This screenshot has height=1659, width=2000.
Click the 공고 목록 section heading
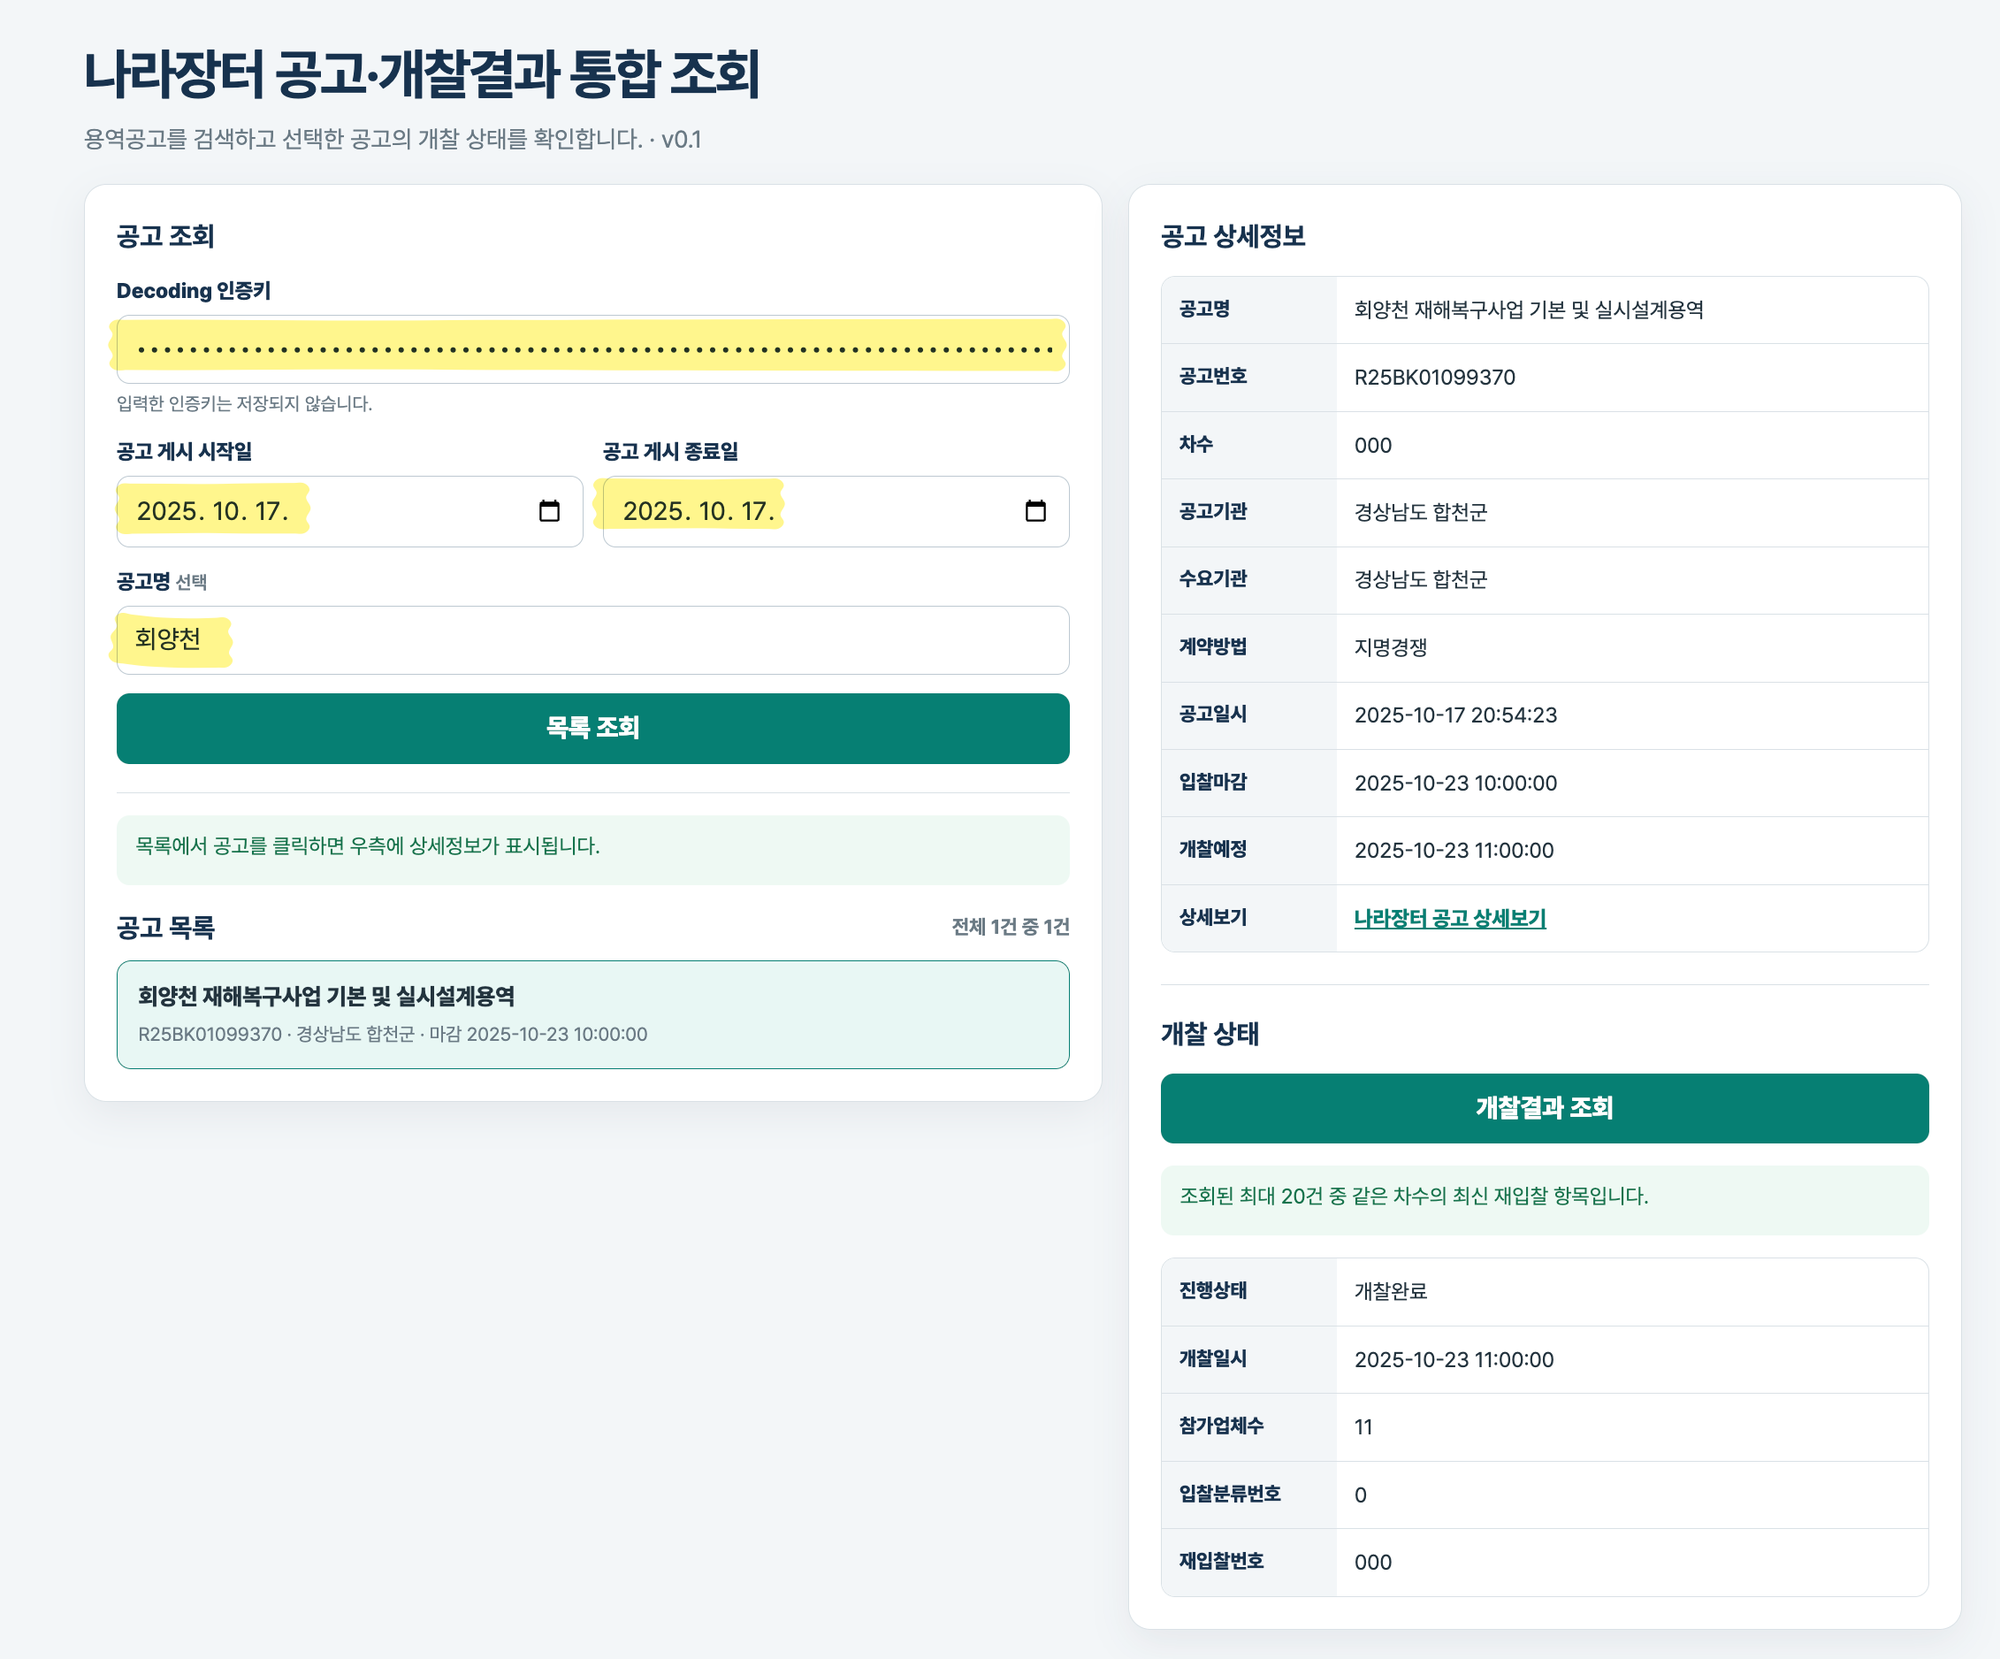pyautogui.click(x=166, y=927)
